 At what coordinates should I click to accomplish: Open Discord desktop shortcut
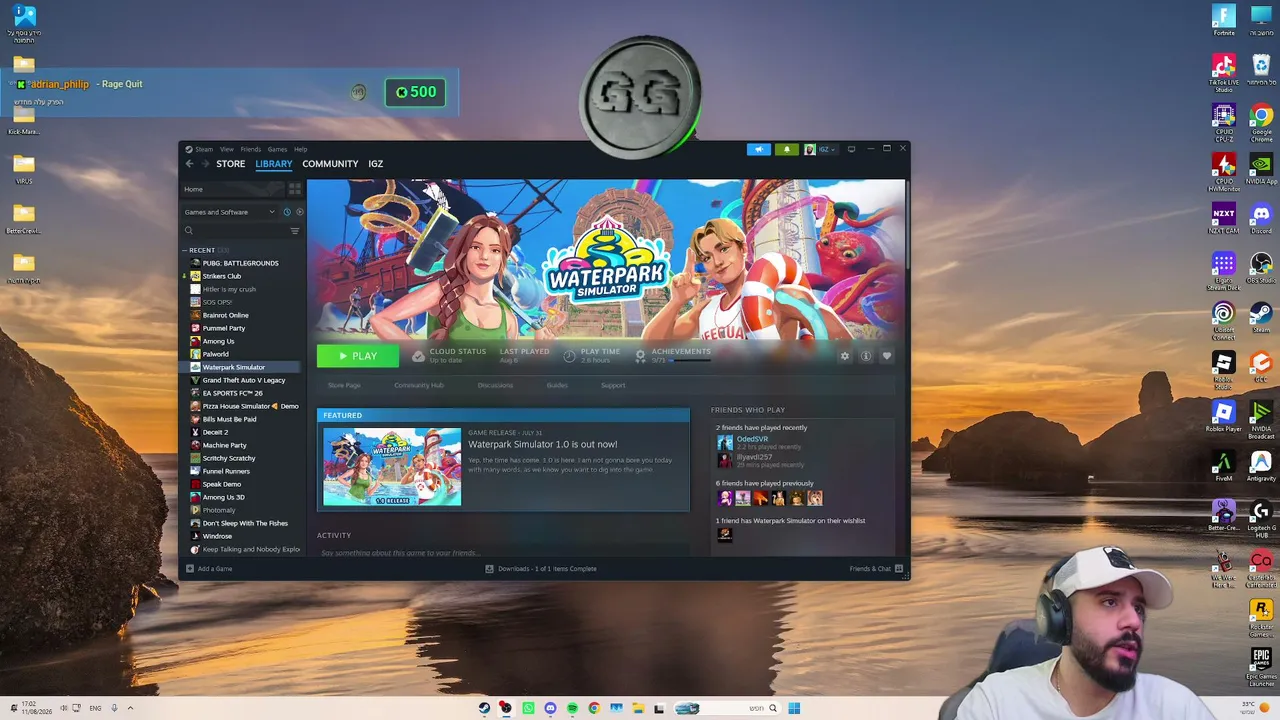point(1261,218)
